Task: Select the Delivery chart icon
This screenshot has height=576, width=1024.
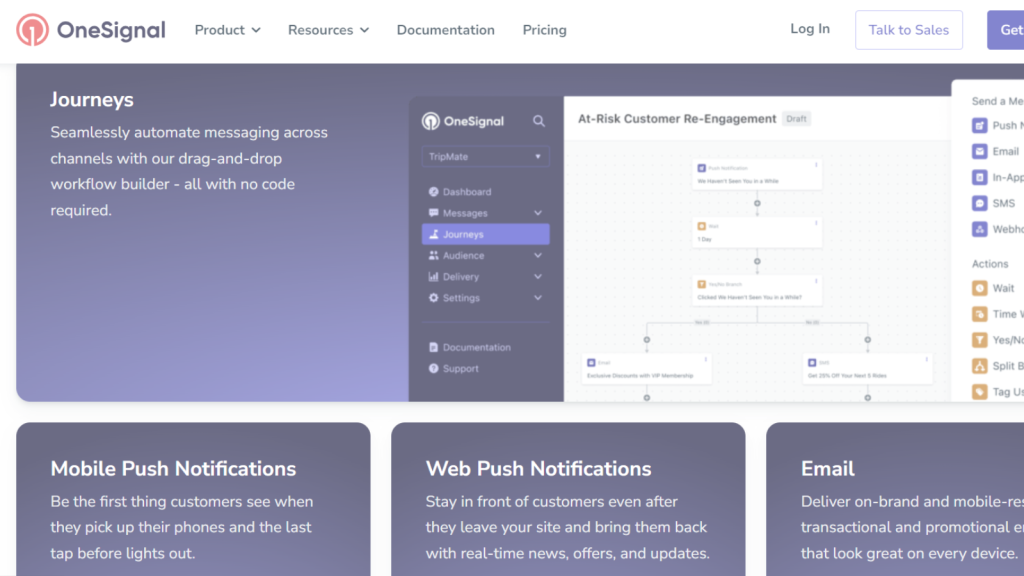Action: 432,277
